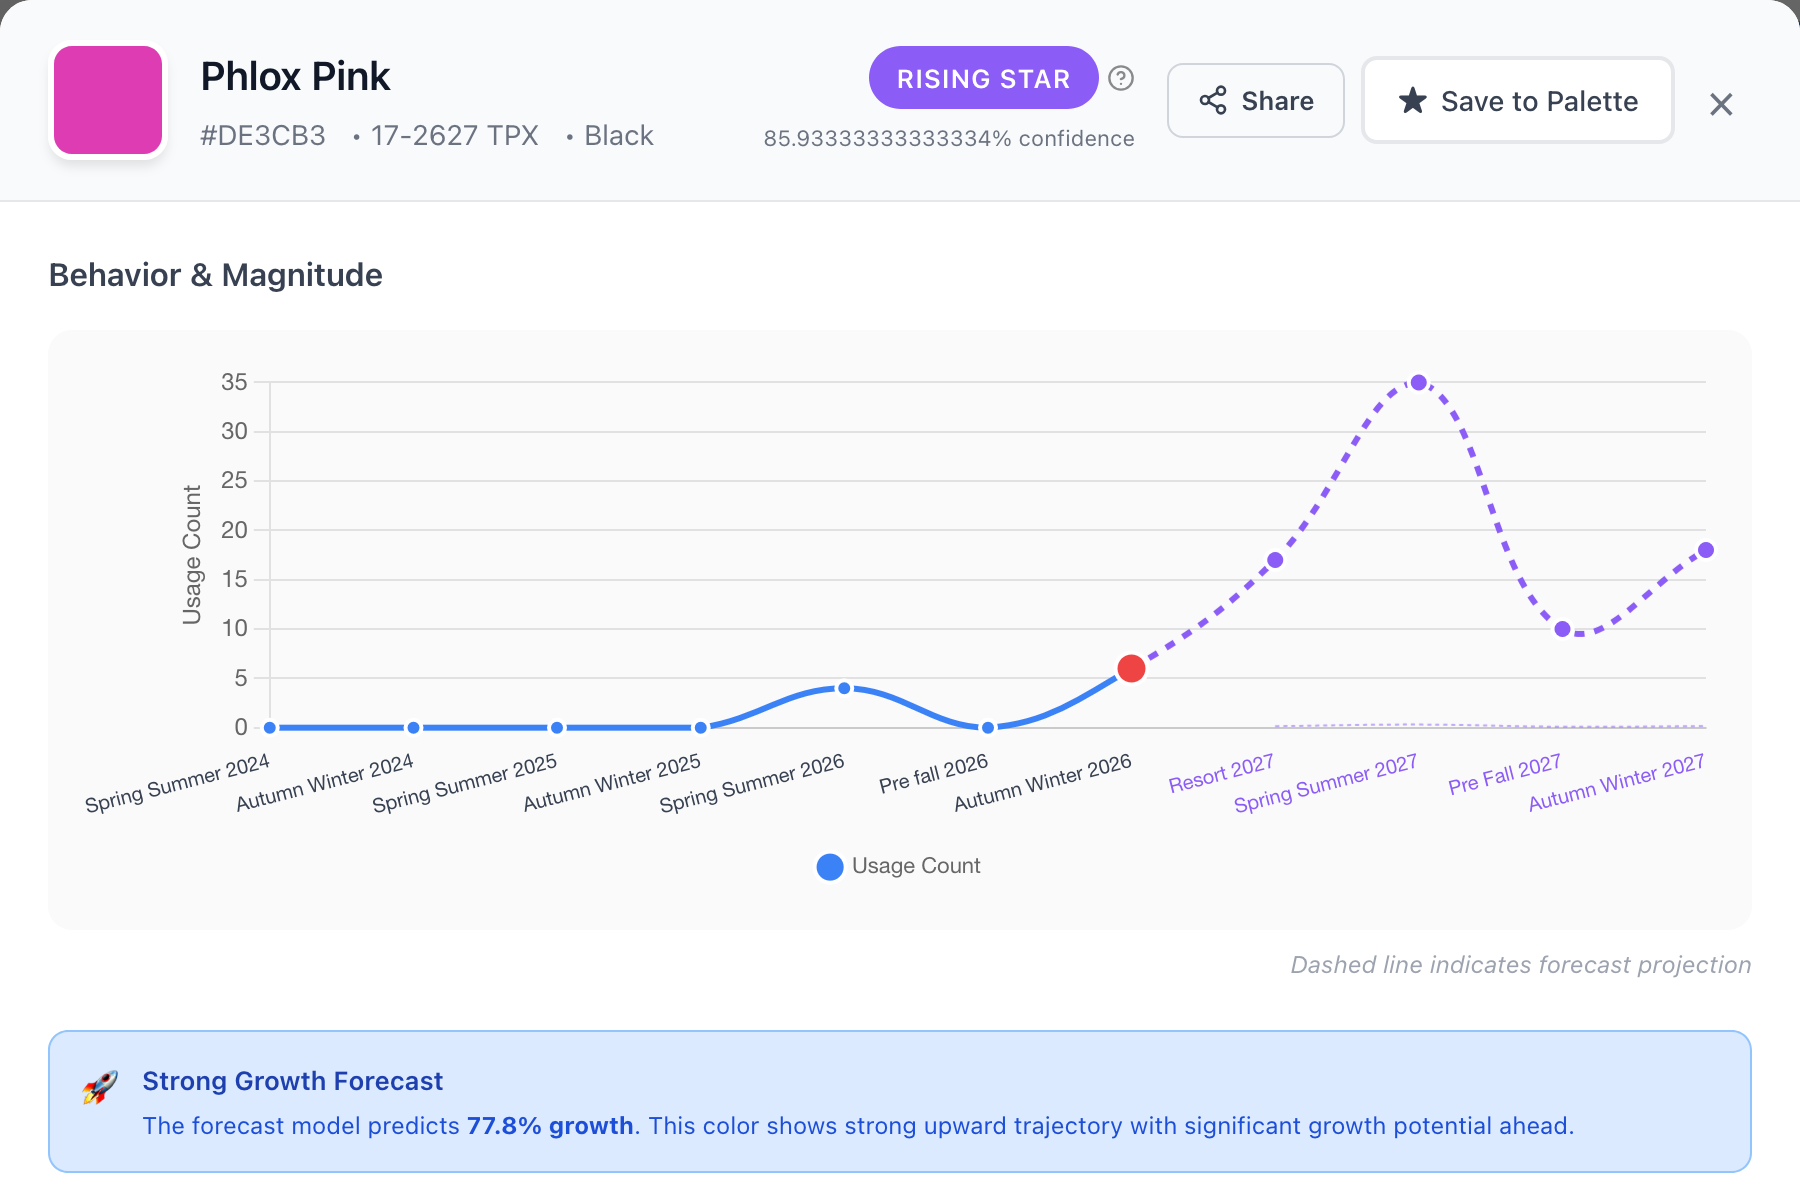Toggle the Usage Count legend item
The width and height of the screenshot is (1800, 1202).
click(x=898, y=866)
